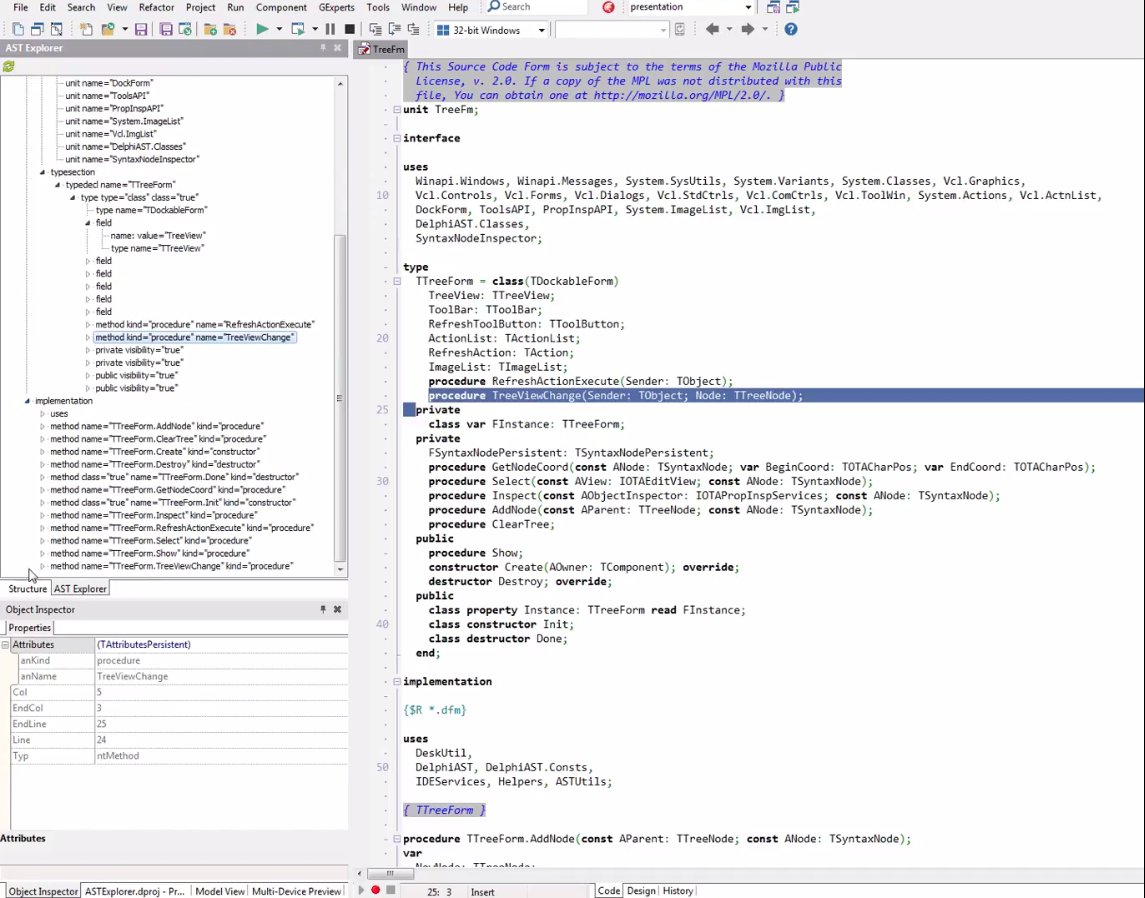The width and height of the screenshot is (1145, 898).
Task: Open the Component menu
Action: (x=281, y=7)
